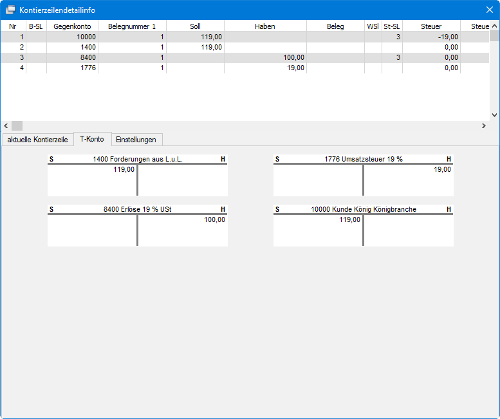Viewport: 500px width, 419px height.
Task: Select the T-Konto tab
Action: pyautogui.click(x=92, y=139)
